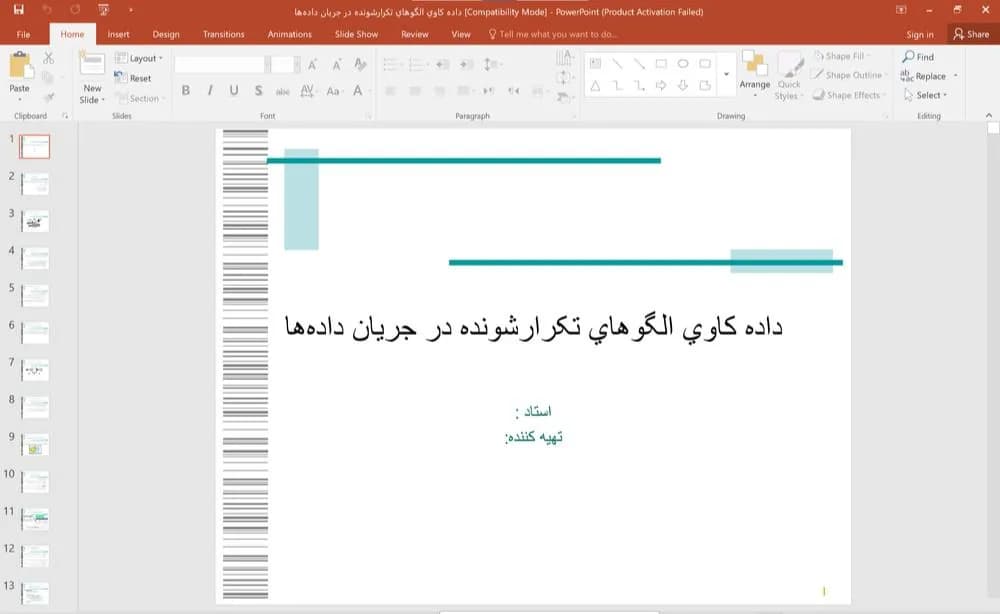This screenshot has height=614, width=1000.
Task: Toggle Strikethrough formatting
Action: (283, 91)
